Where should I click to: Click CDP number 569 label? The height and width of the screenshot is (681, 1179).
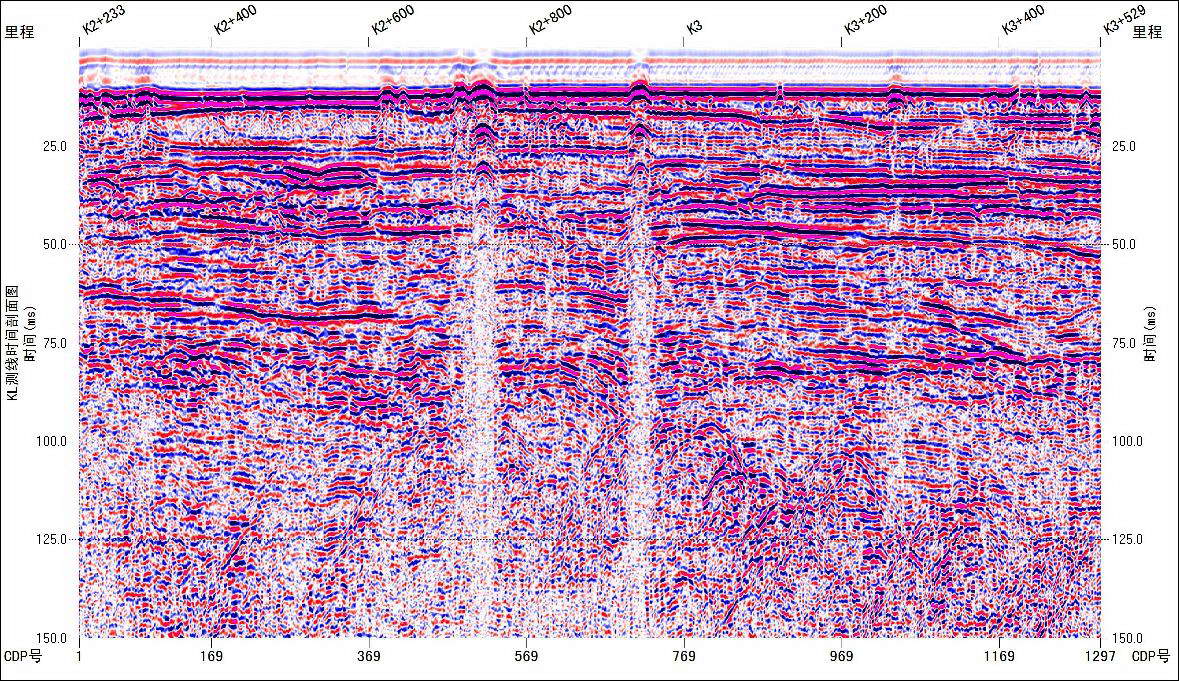[526, 656]
